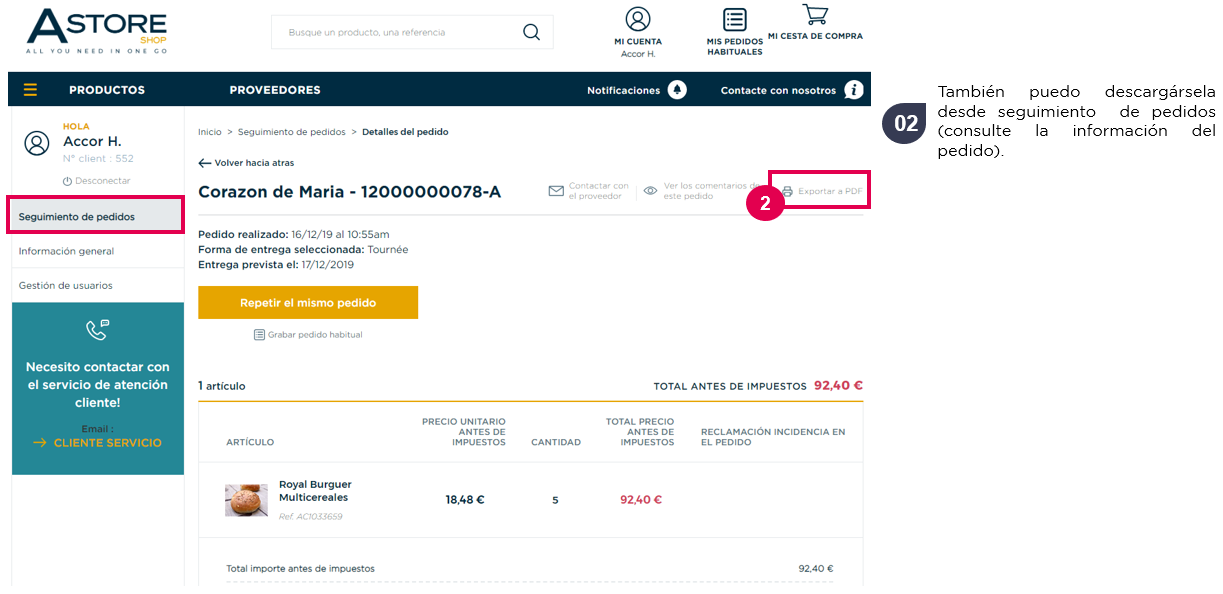1223x594 pixels.
Task: Click the envelope Contactar con el proveedor icon
Action: [x=557, y=191]
